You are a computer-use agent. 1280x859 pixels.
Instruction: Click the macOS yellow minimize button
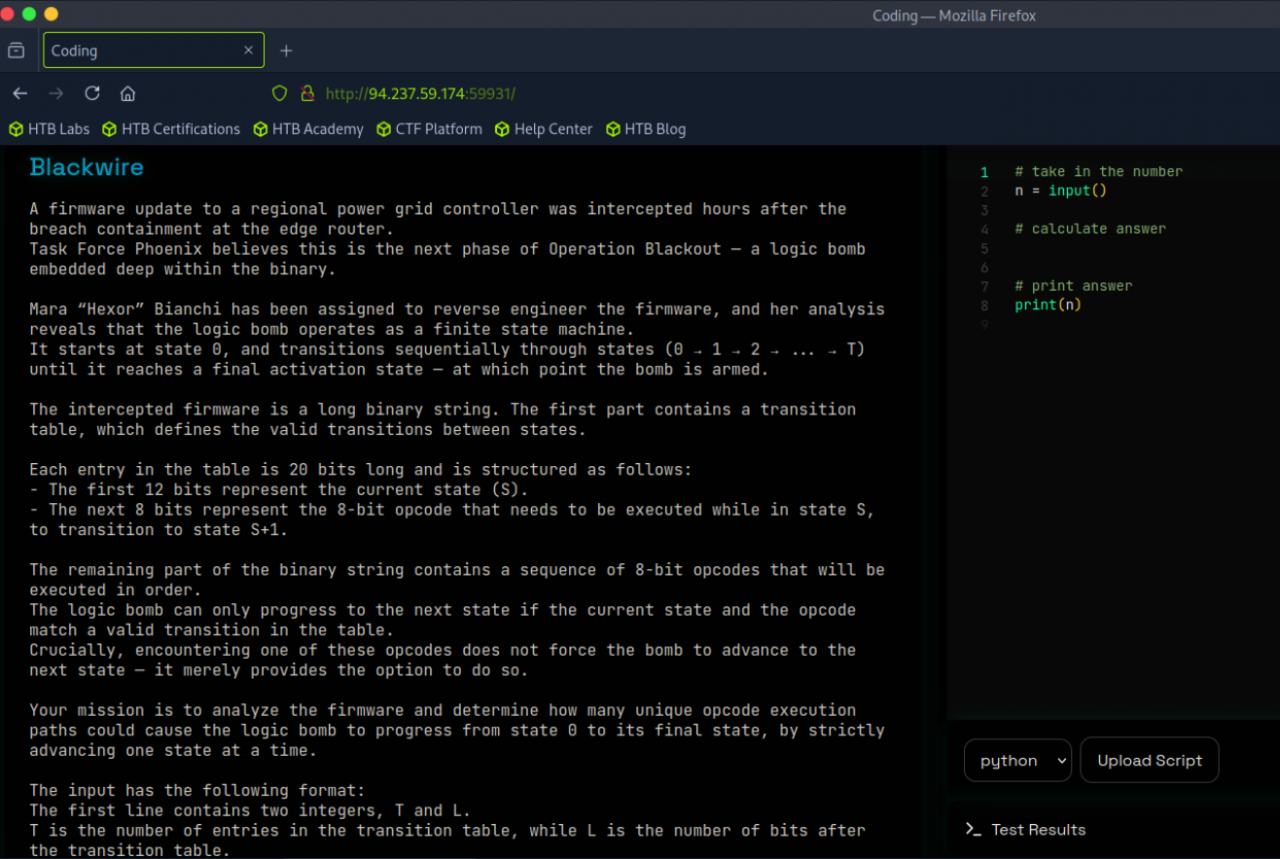pos(51,14)
